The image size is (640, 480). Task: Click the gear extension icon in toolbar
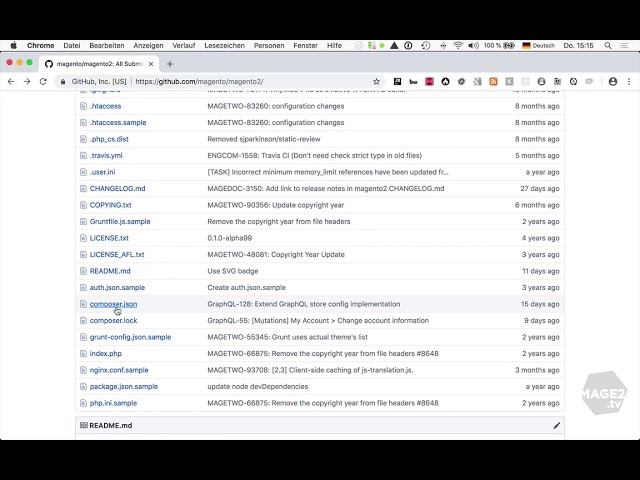point(461,82)
